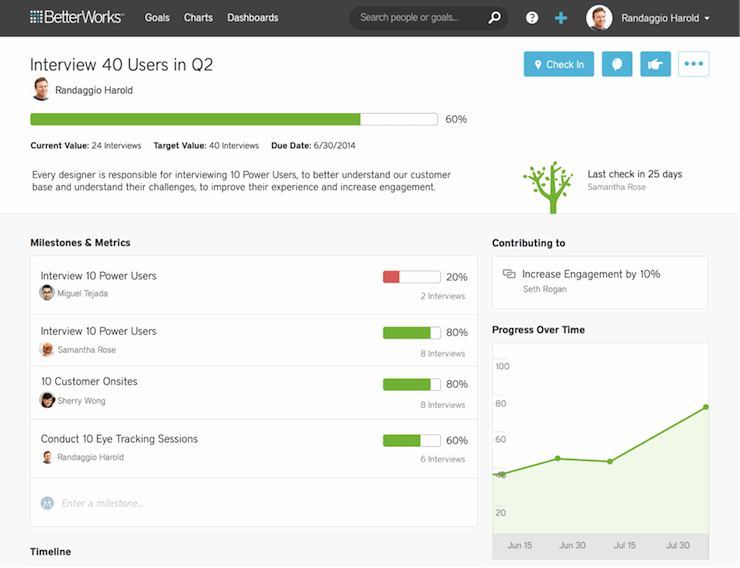Click the blue plus add icon

561,18
